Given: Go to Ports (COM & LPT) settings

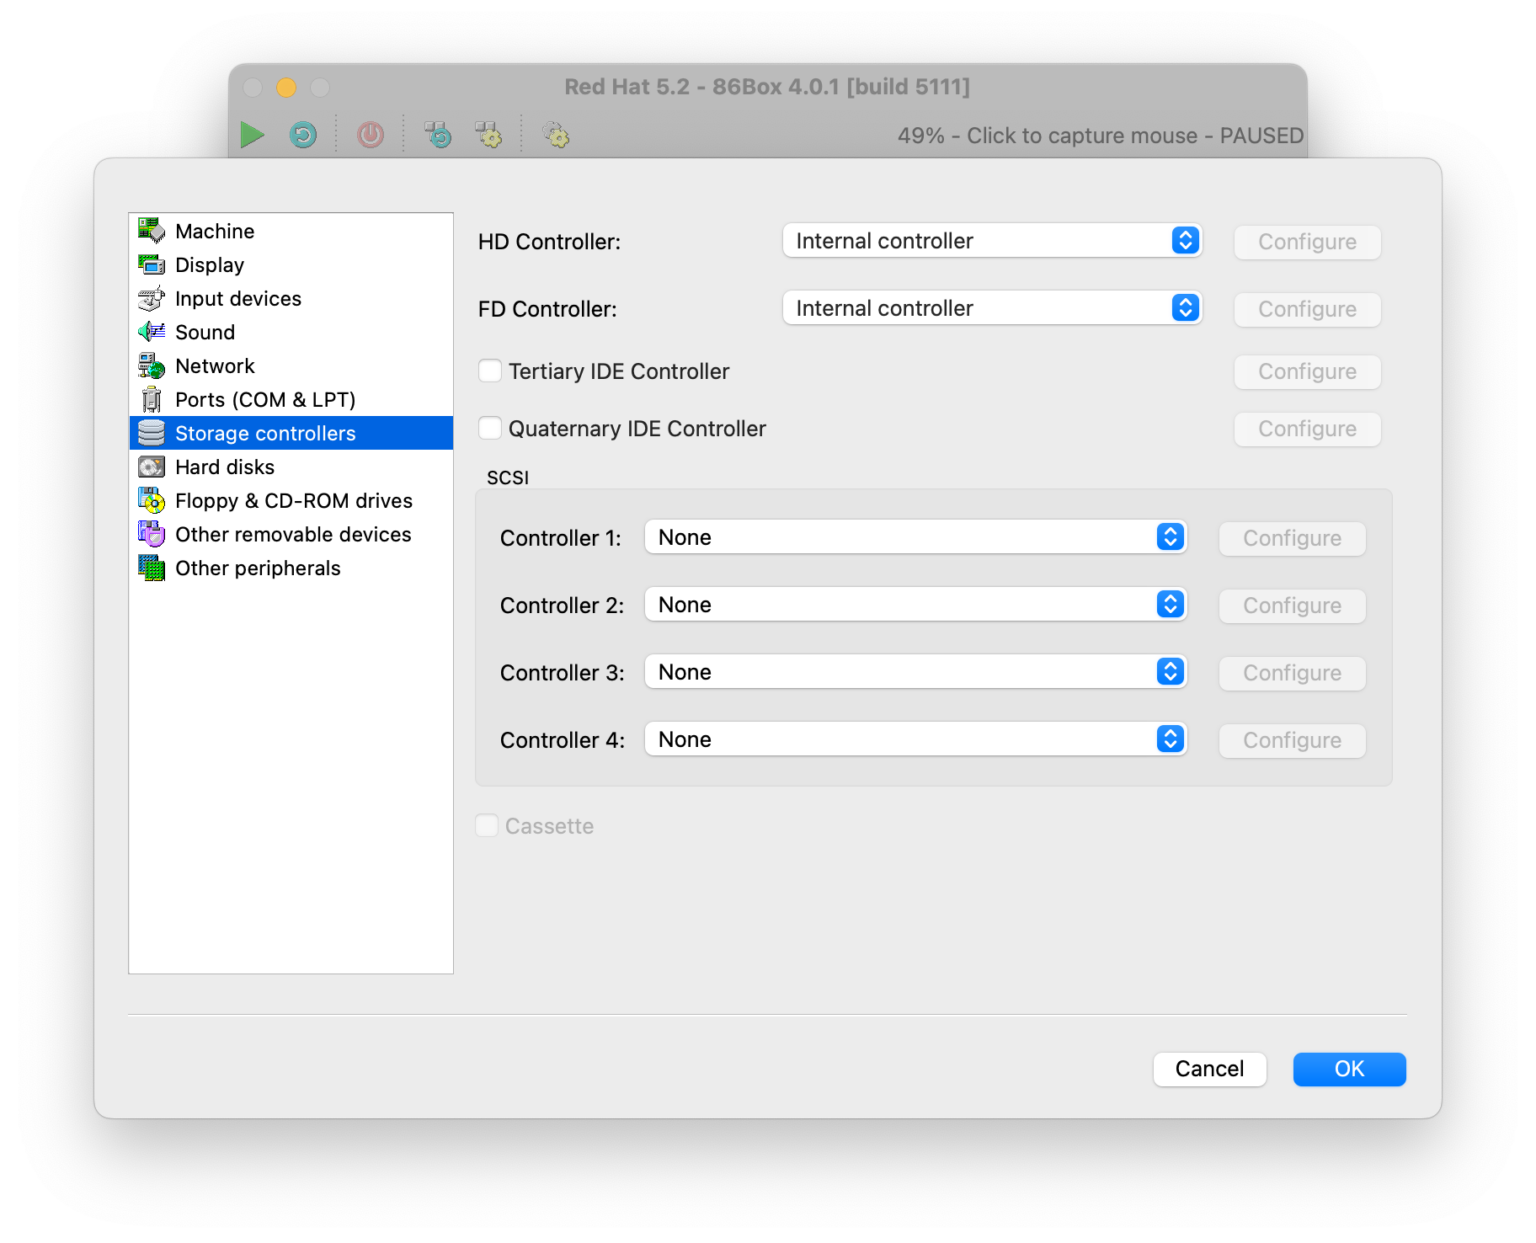Looking at the screenshot, I should [265, 400].
